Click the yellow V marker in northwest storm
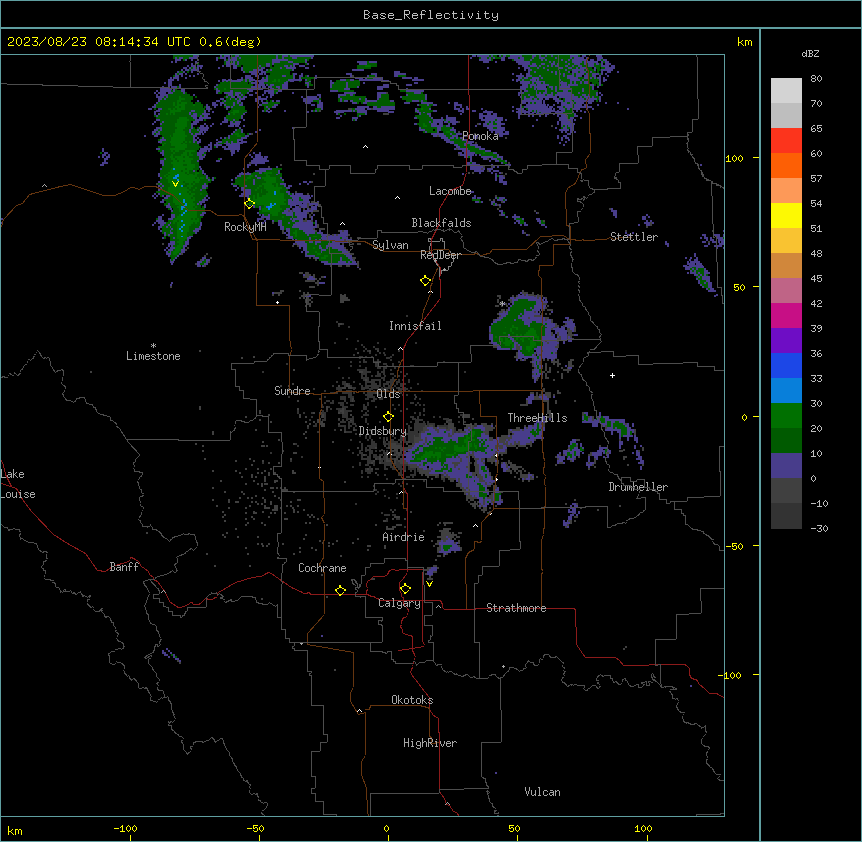 pos(175,184)
